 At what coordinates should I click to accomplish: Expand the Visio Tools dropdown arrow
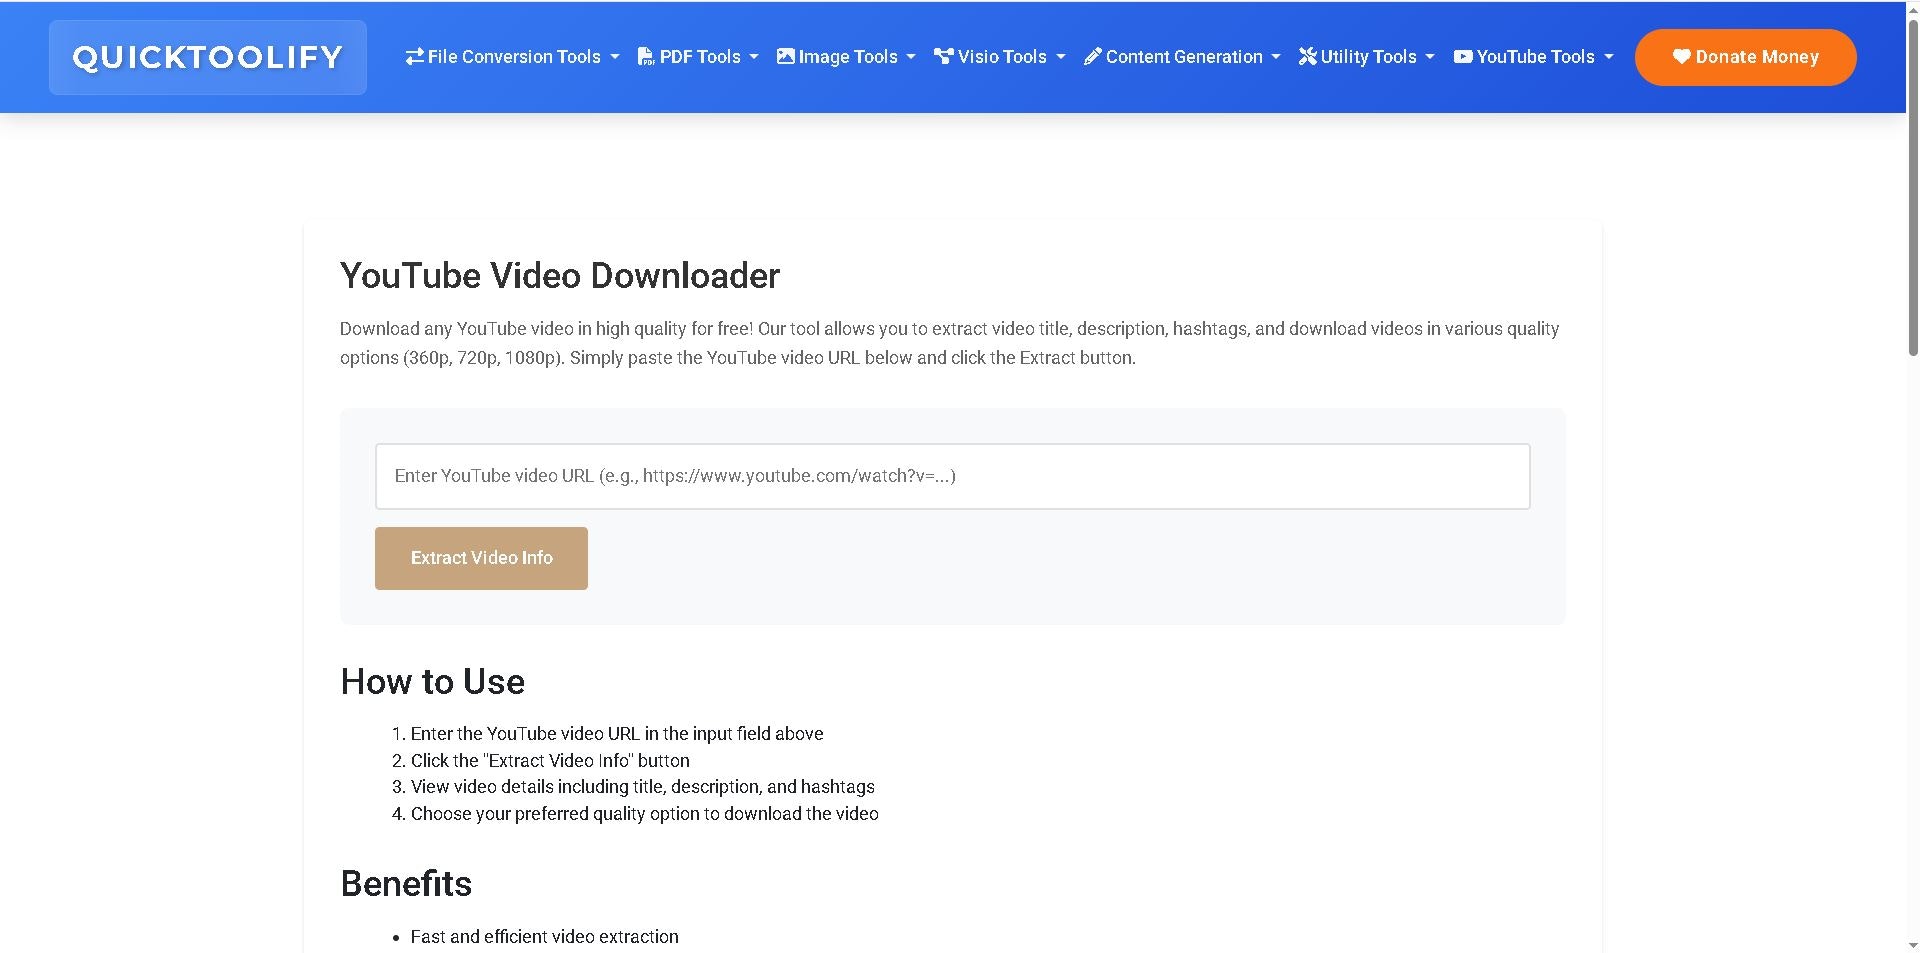pyautogui.click(x=1061, y=58)
